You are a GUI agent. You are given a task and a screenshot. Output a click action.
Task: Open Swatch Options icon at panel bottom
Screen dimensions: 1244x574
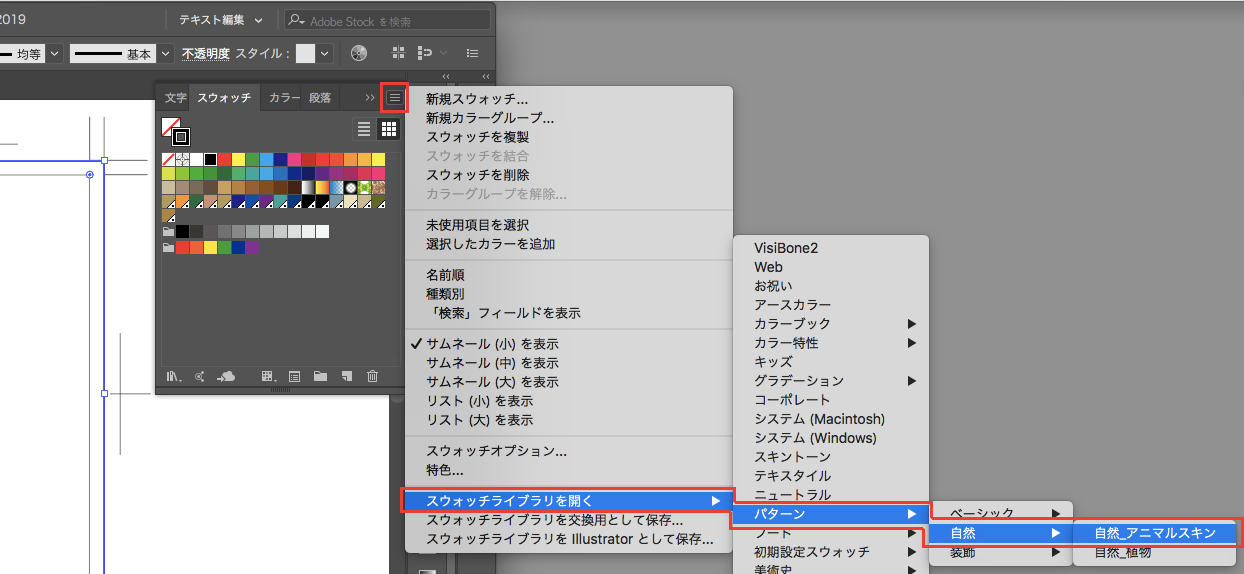(x=295, y=376)
